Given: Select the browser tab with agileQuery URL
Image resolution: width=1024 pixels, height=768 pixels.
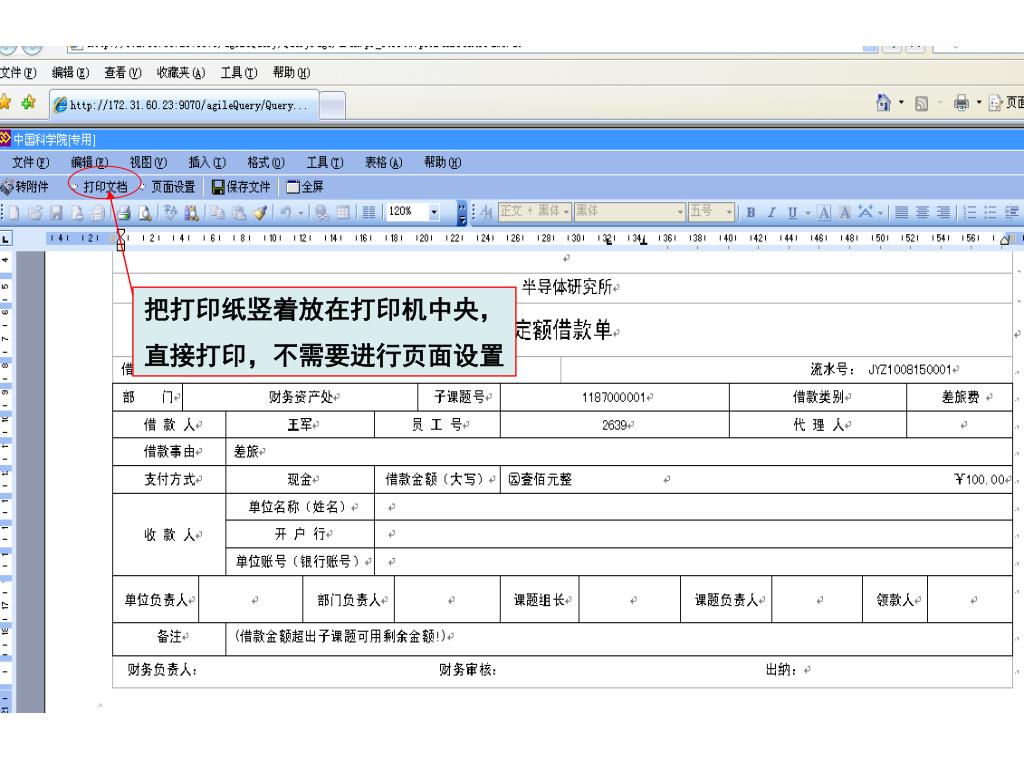Looking at the screenshot, I should tap(184, 104).
